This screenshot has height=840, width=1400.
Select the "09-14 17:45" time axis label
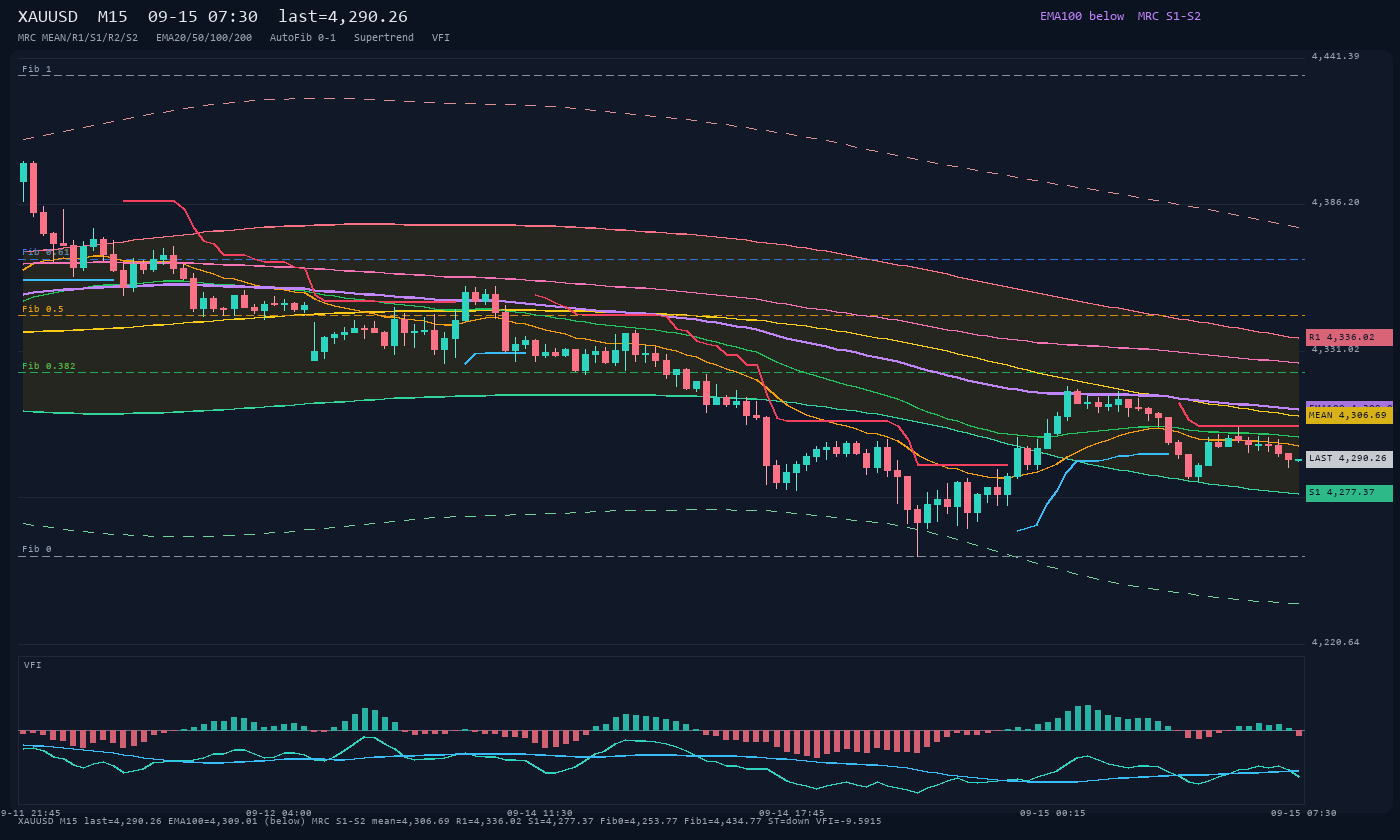click(x=792, y=813)
